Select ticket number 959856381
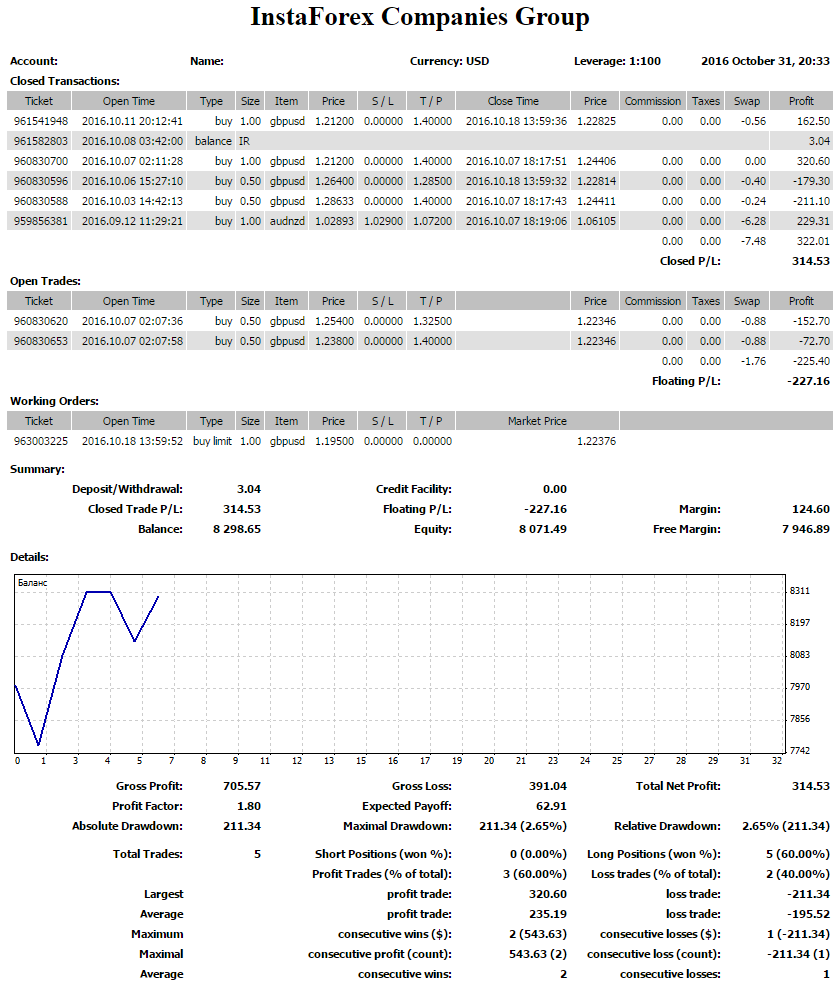 point(40,222)
